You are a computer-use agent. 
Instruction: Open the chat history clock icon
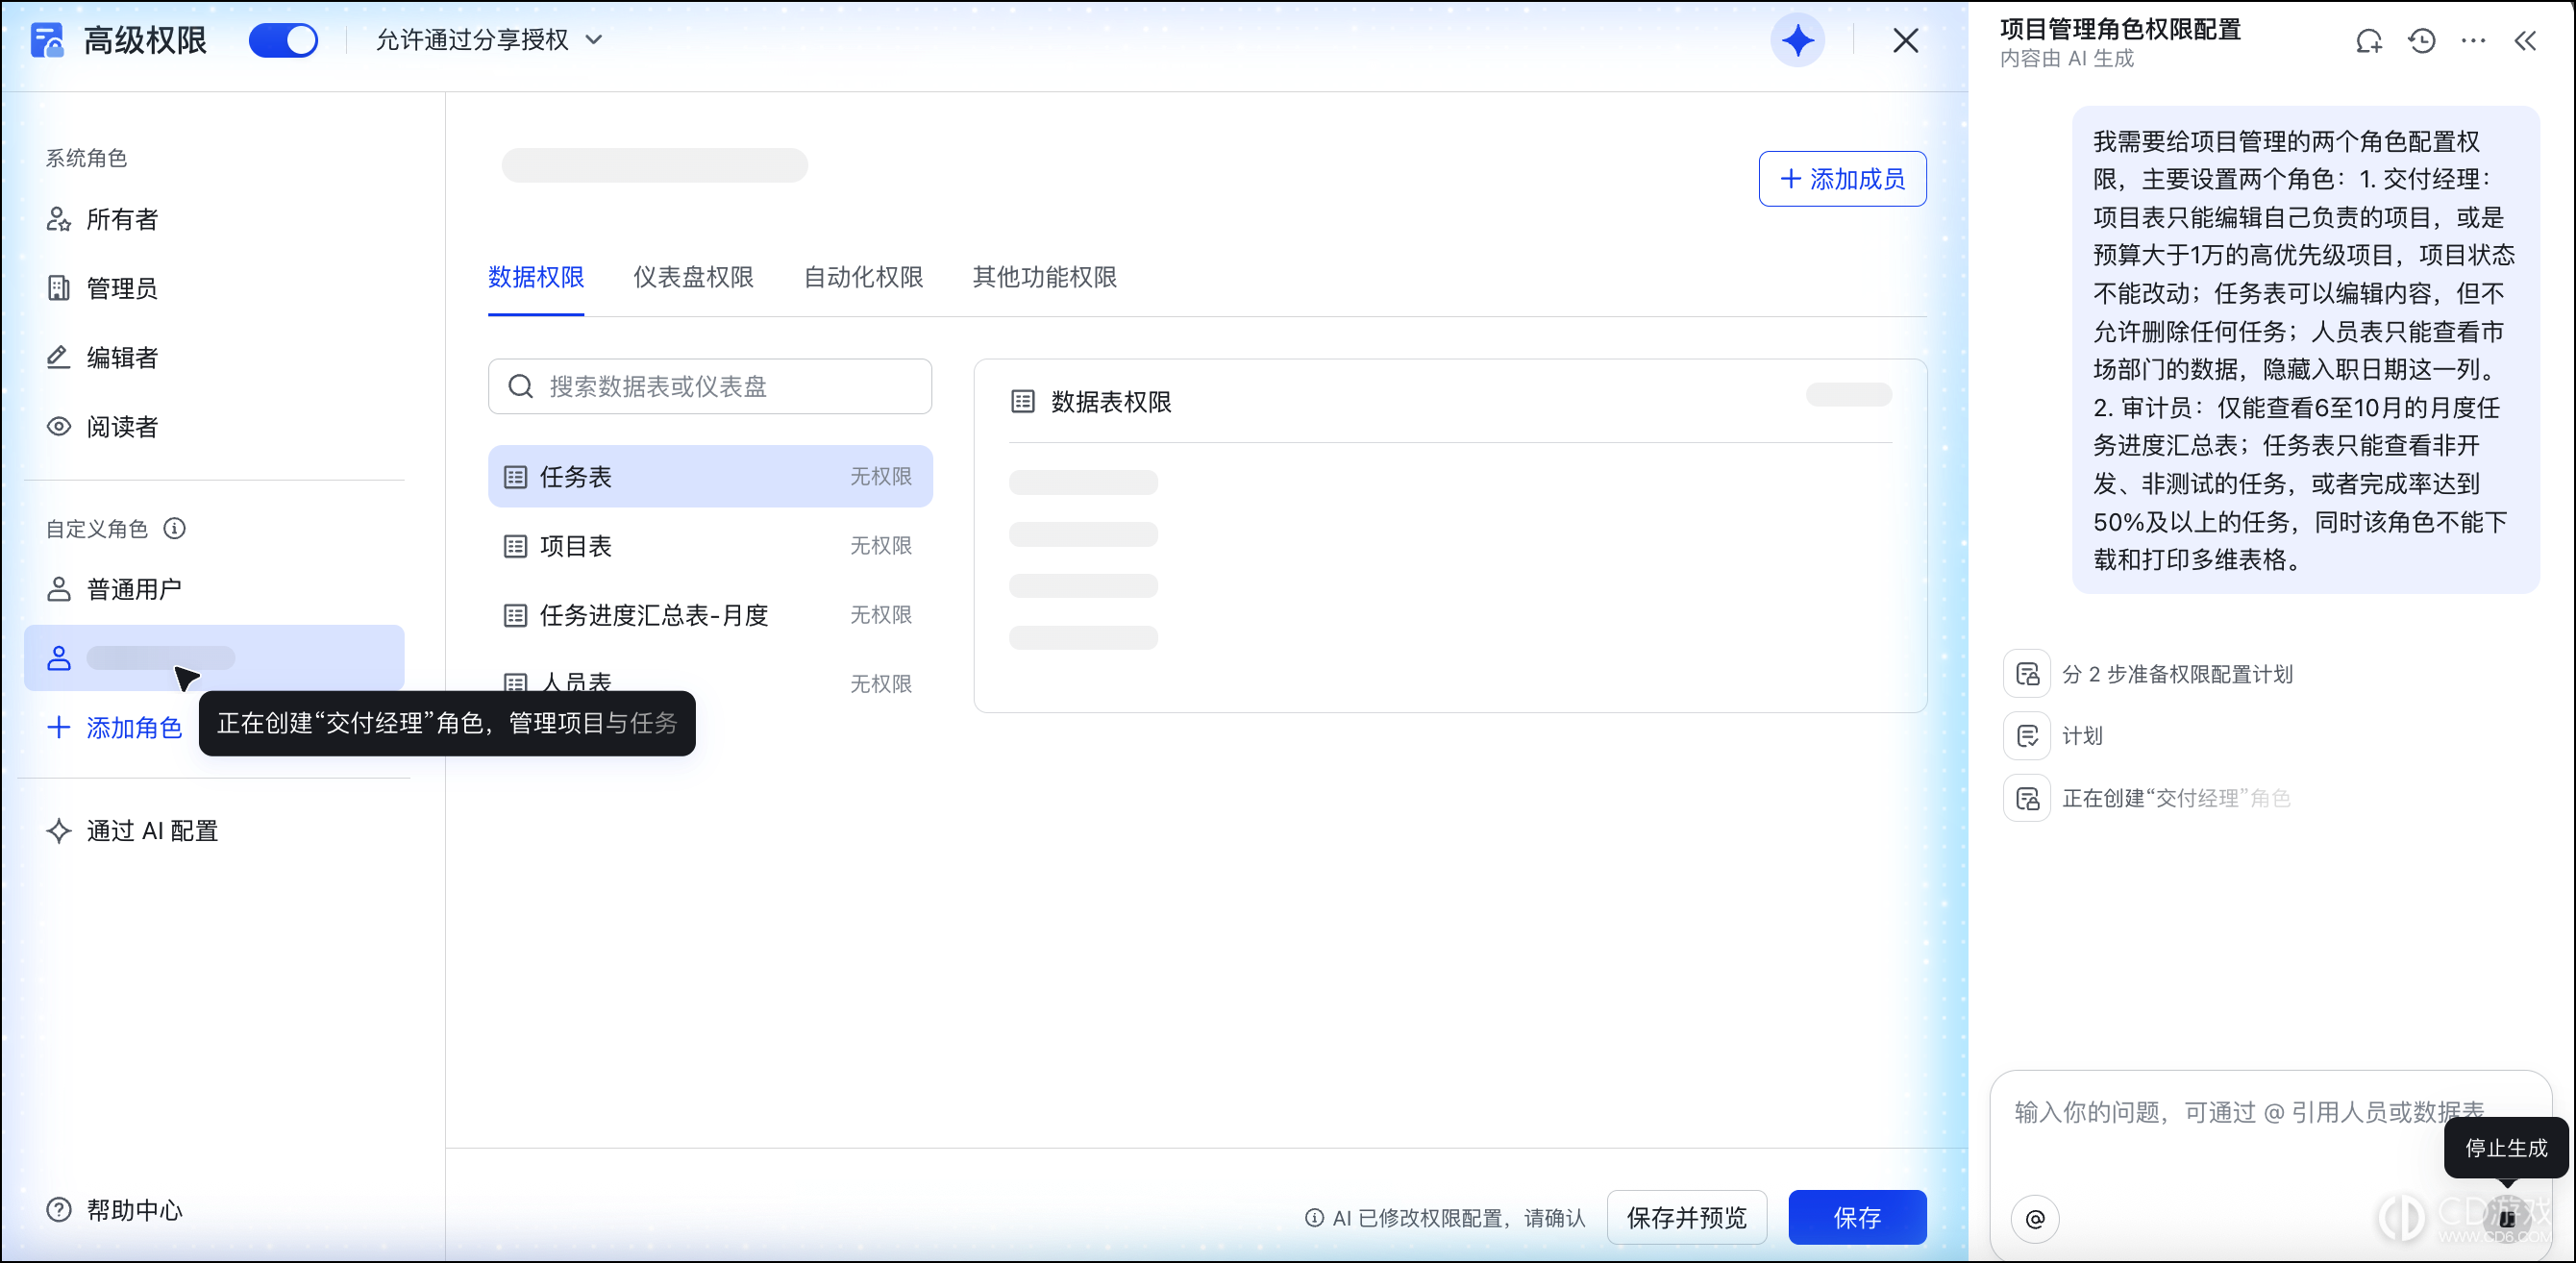(x=2421, y=41)
